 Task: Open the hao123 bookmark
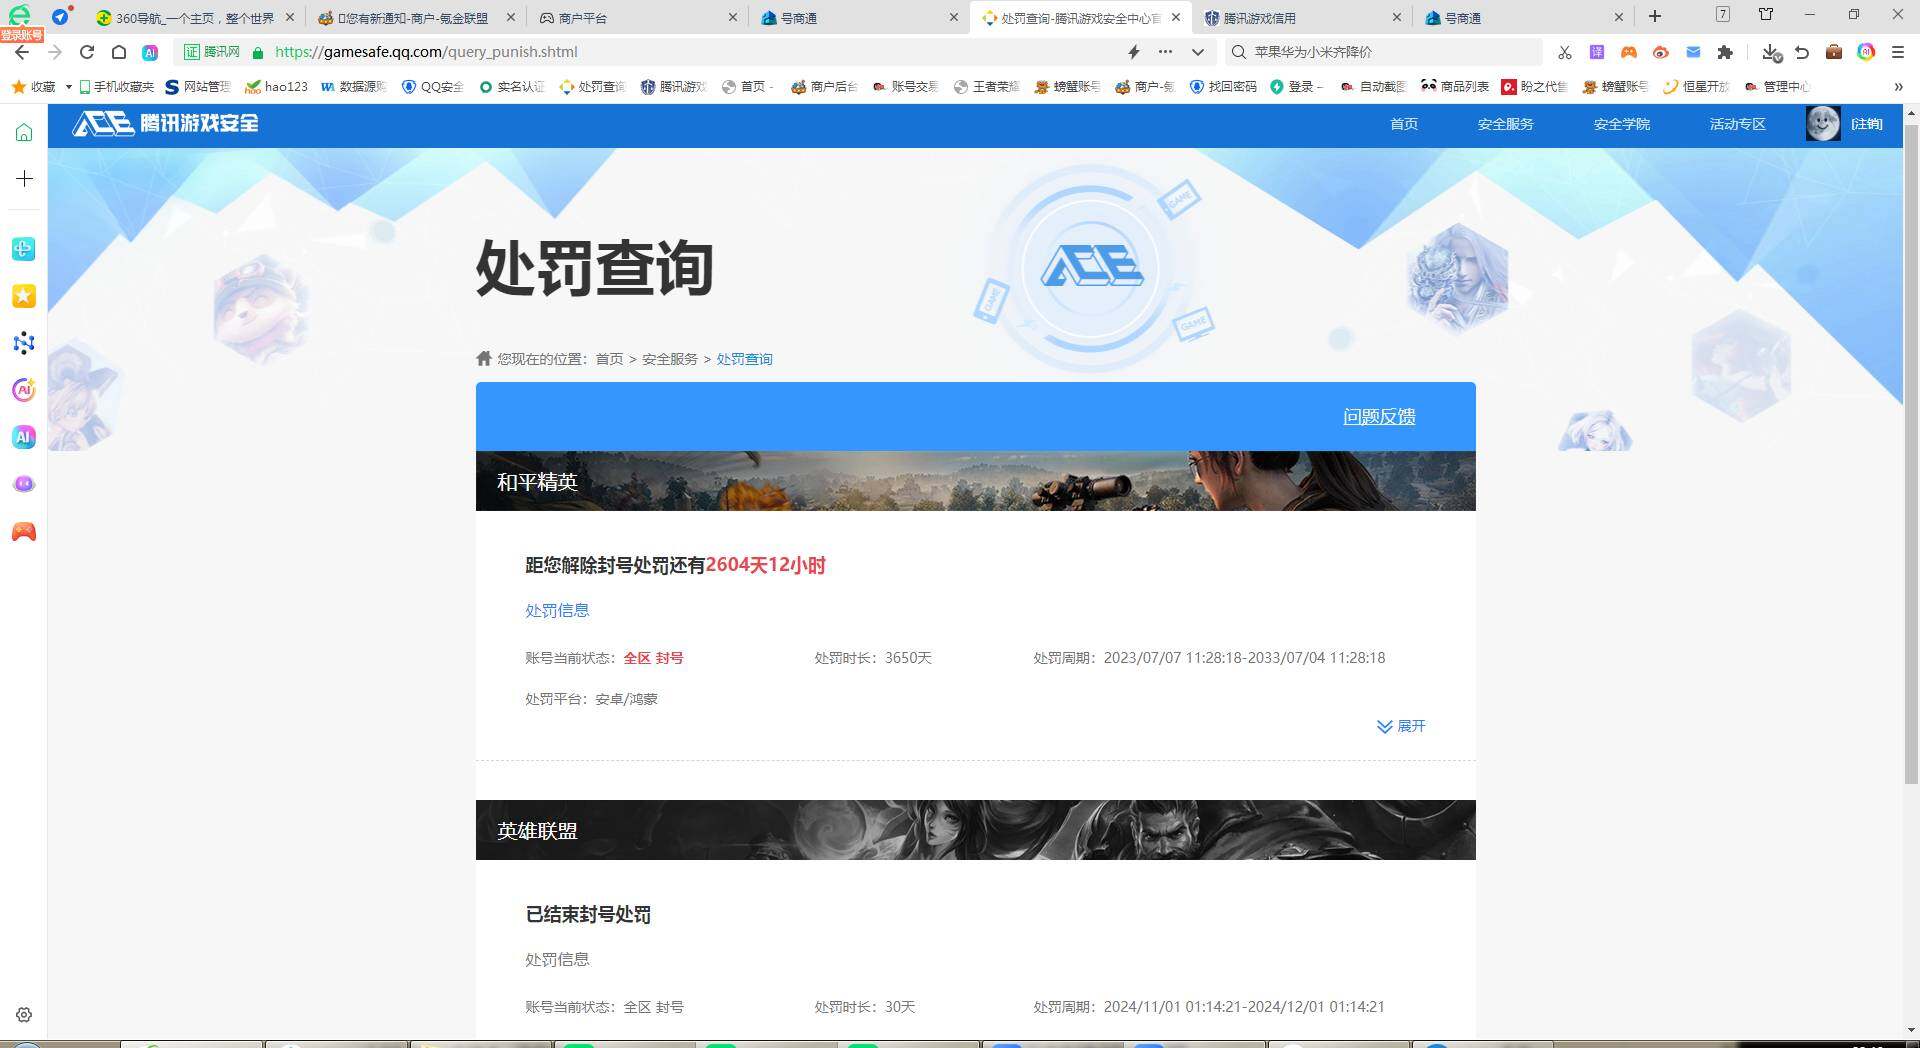pos(276,87)
